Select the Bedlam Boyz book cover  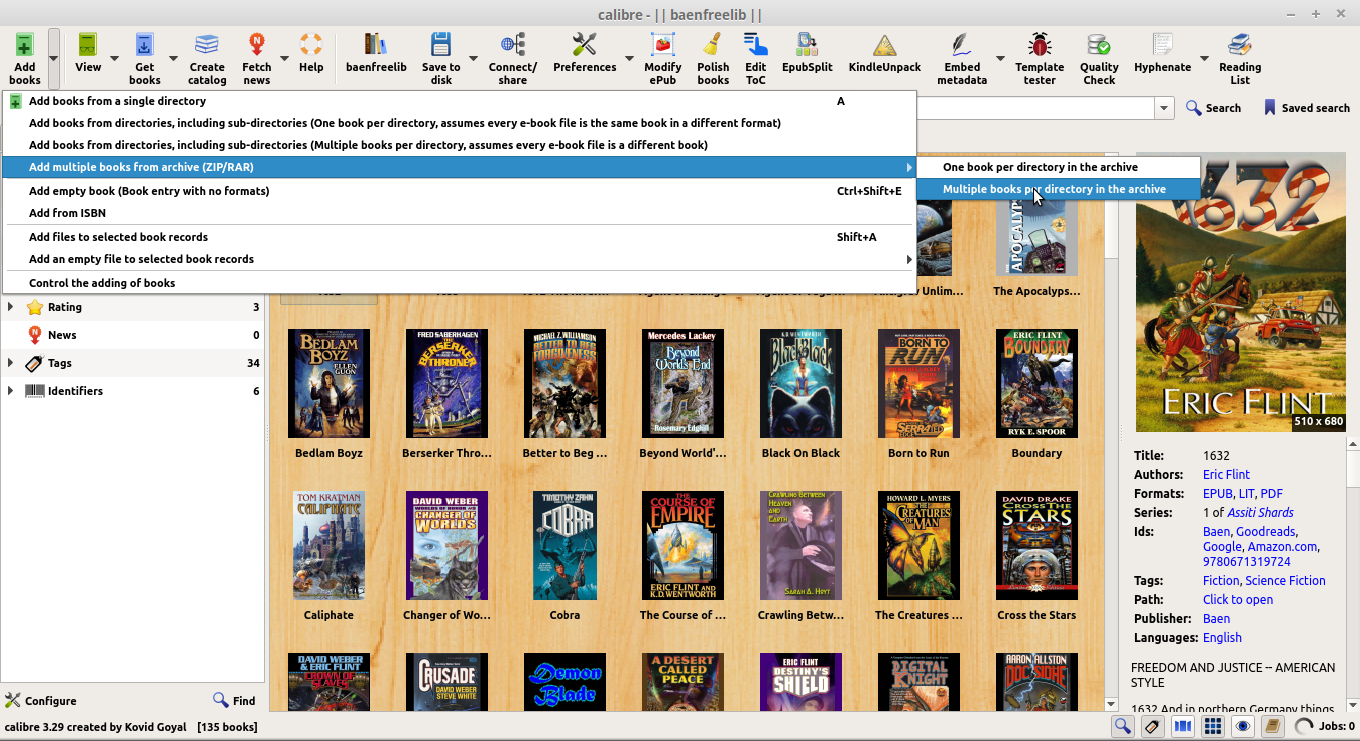[329, 384]
